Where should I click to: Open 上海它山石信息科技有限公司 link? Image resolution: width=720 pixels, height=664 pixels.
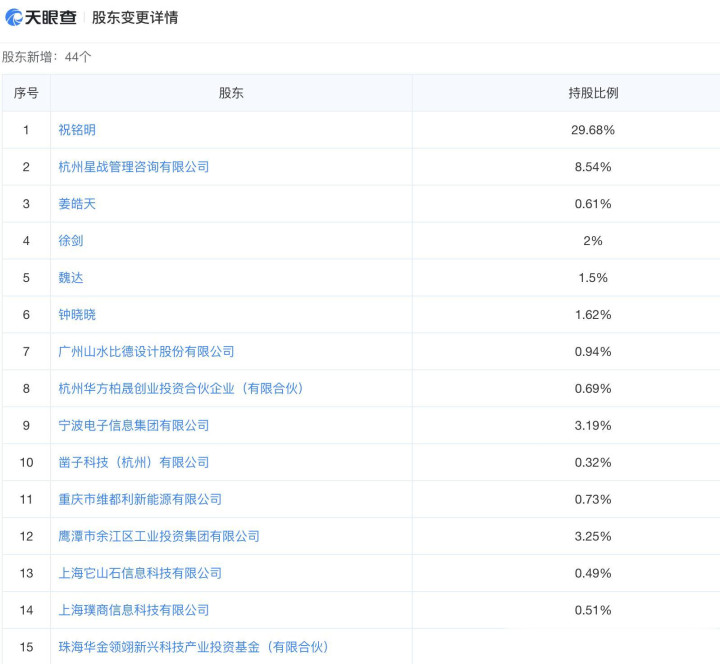tap(140, 574)
